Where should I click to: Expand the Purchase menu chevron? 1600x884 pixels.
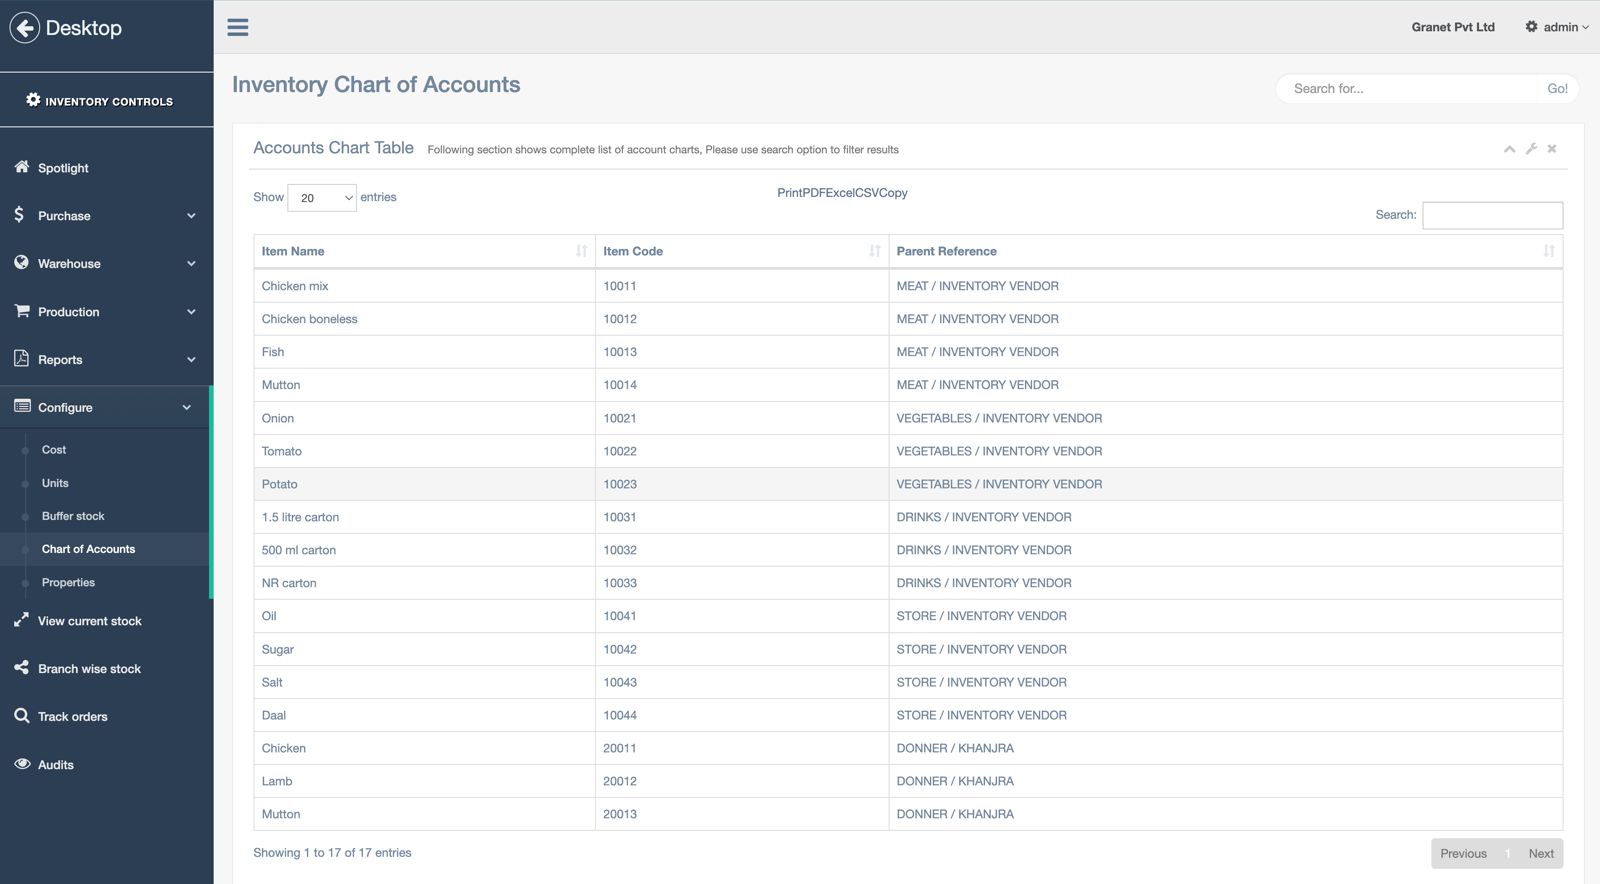click(191, 216)
